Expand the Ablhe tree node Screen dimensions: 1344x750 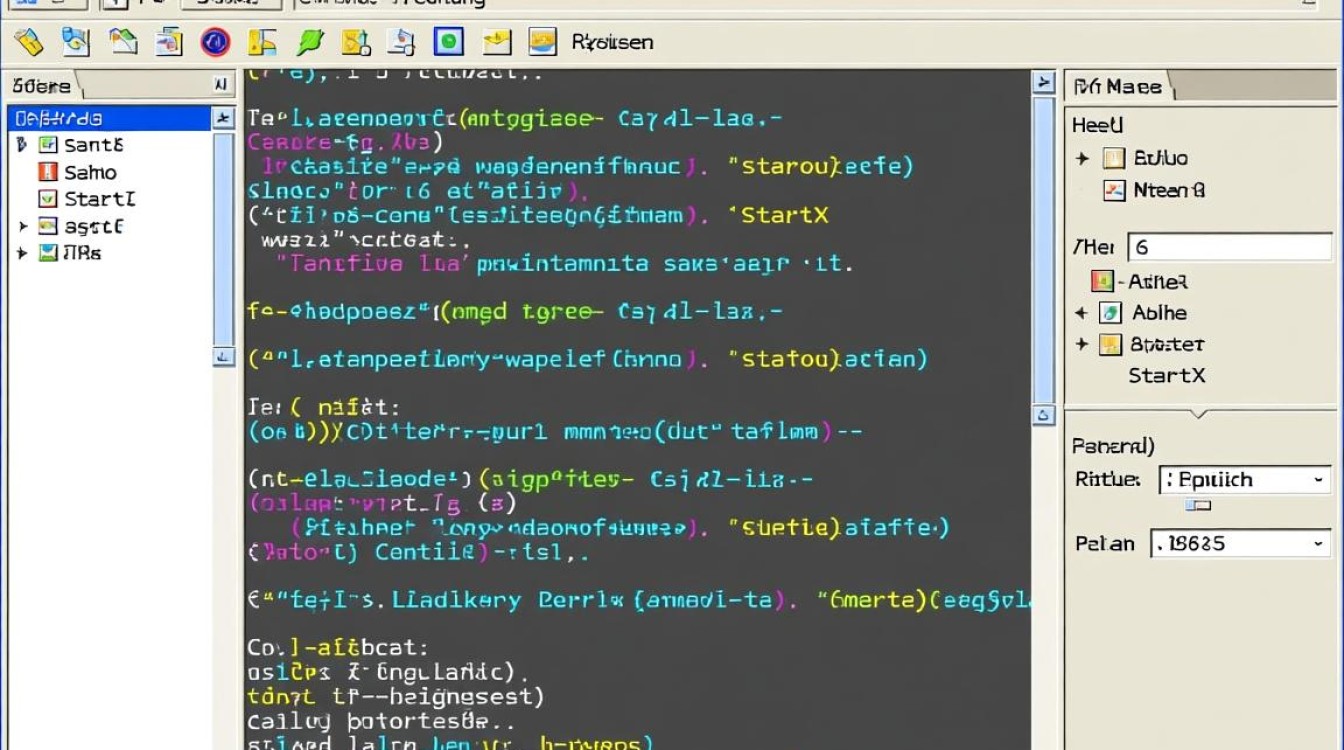coord(1081,314)
